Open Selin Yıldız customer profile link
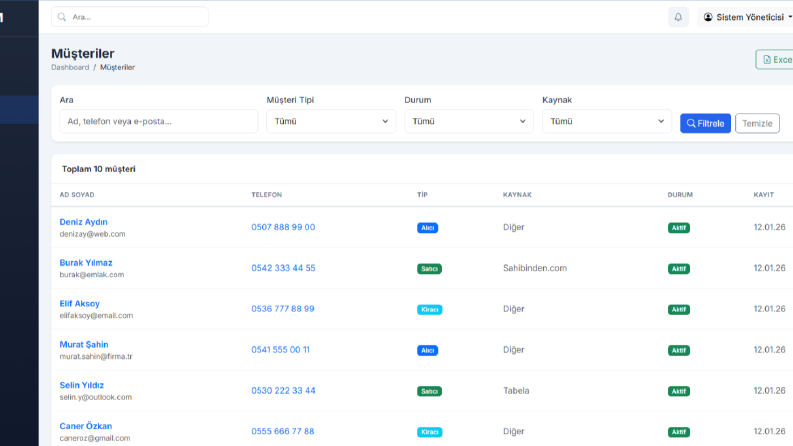Image resolution: width=793 pixels, height=446 pixels. pyautogui.click(x=81, y=385)
